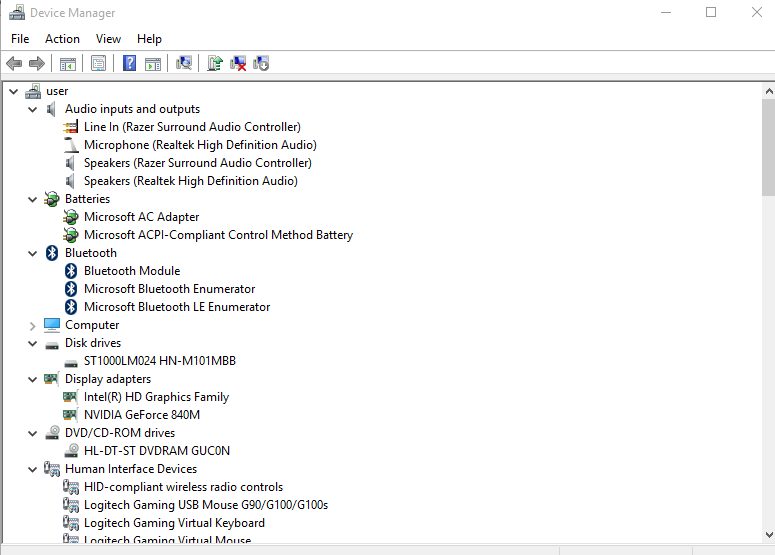Select ST1000LM024 HN-M101MBB disk drive
775x555 pixels.
[160, 361]
